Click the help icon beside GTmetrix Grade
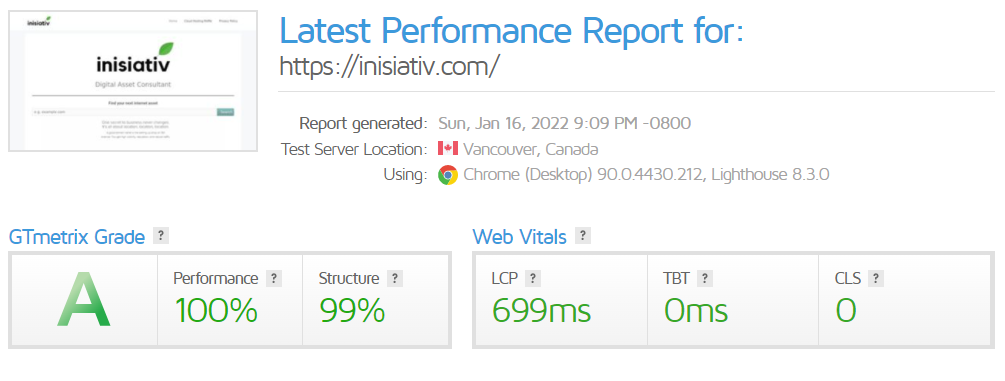Viewport: 1005px width, 381px height. pos(161,236)
